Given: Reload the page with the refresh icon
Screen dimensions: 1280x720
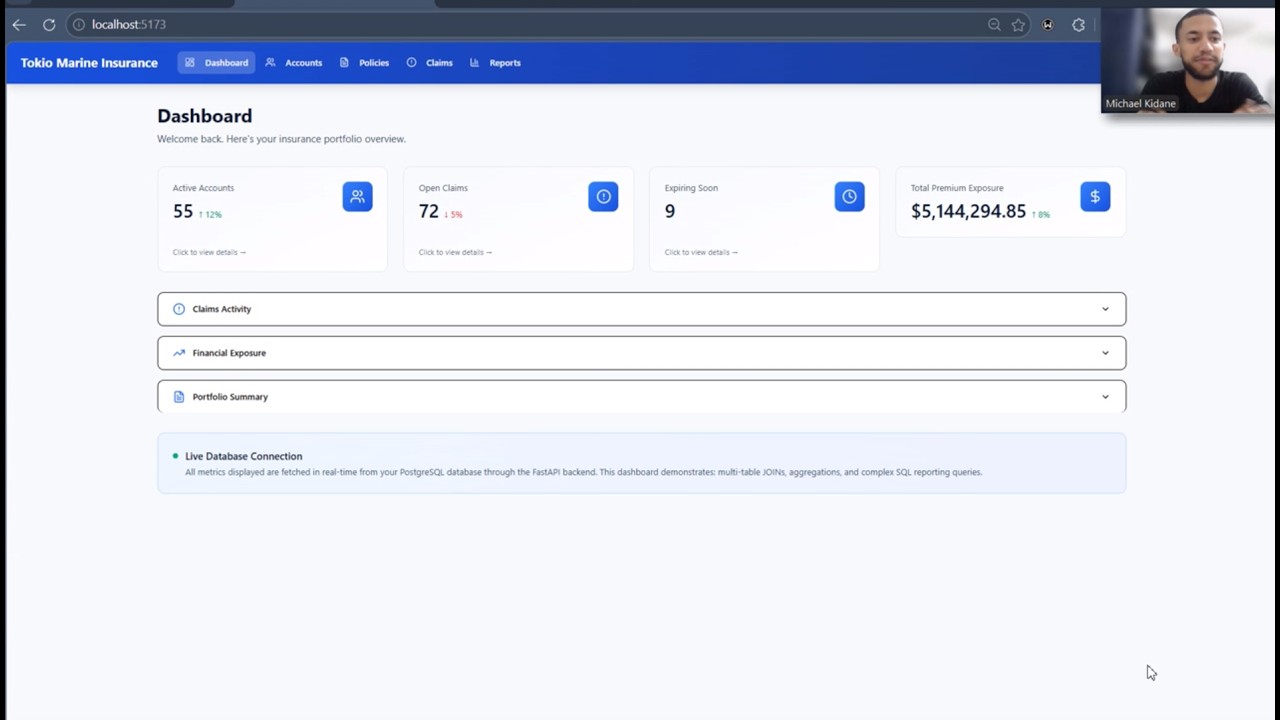Looking at the screenshot, I should coord(49,24).
